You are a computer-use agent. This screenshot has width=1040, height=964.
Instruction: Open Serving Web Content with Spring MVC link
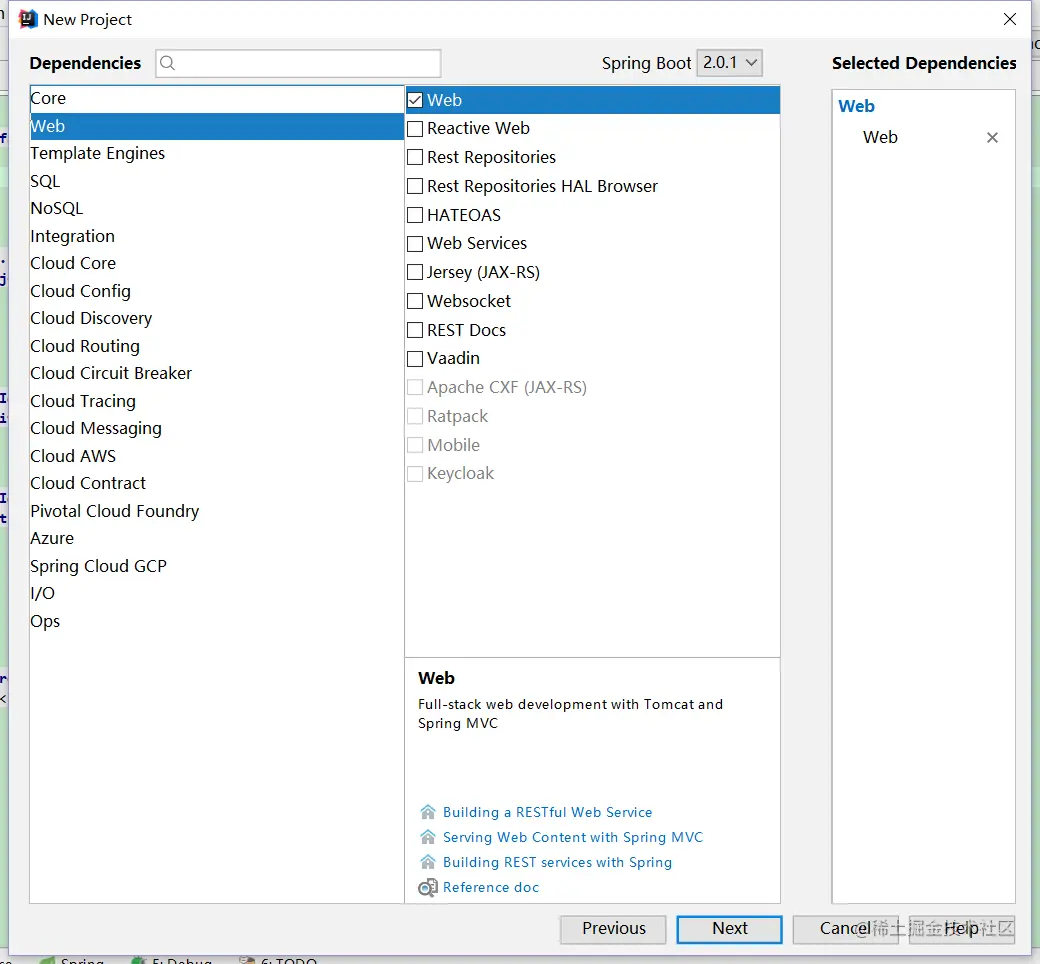click(573, 837)
